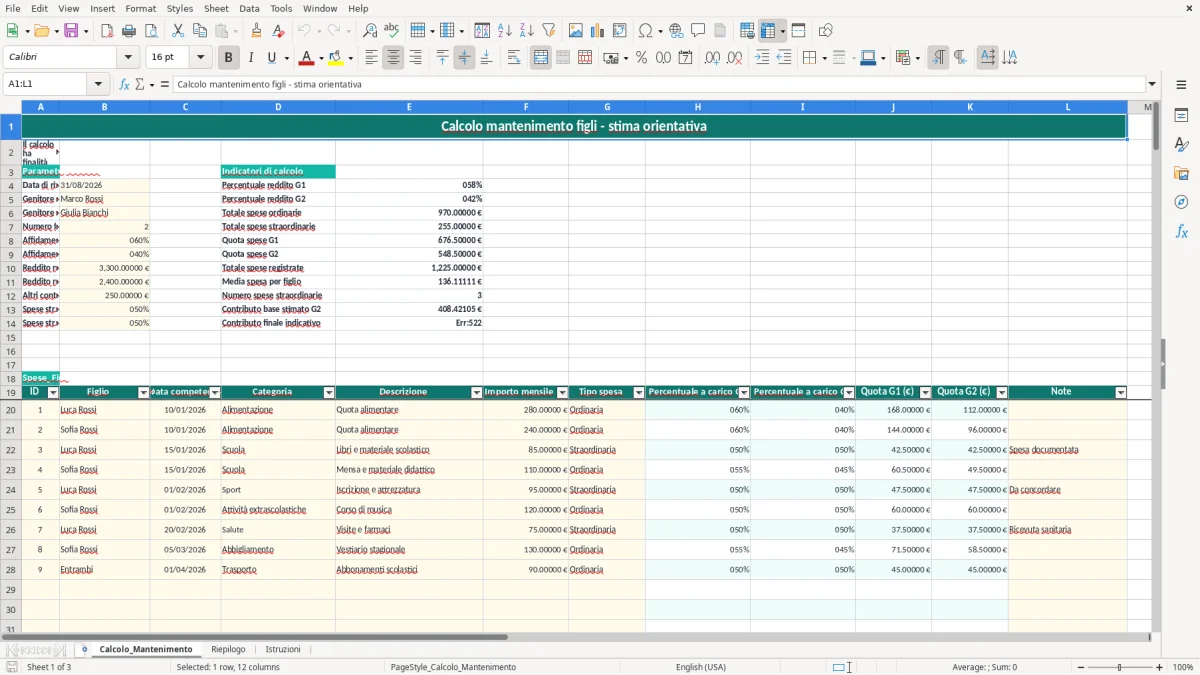
Task: Open the Data menu
Action: point(249,8)
